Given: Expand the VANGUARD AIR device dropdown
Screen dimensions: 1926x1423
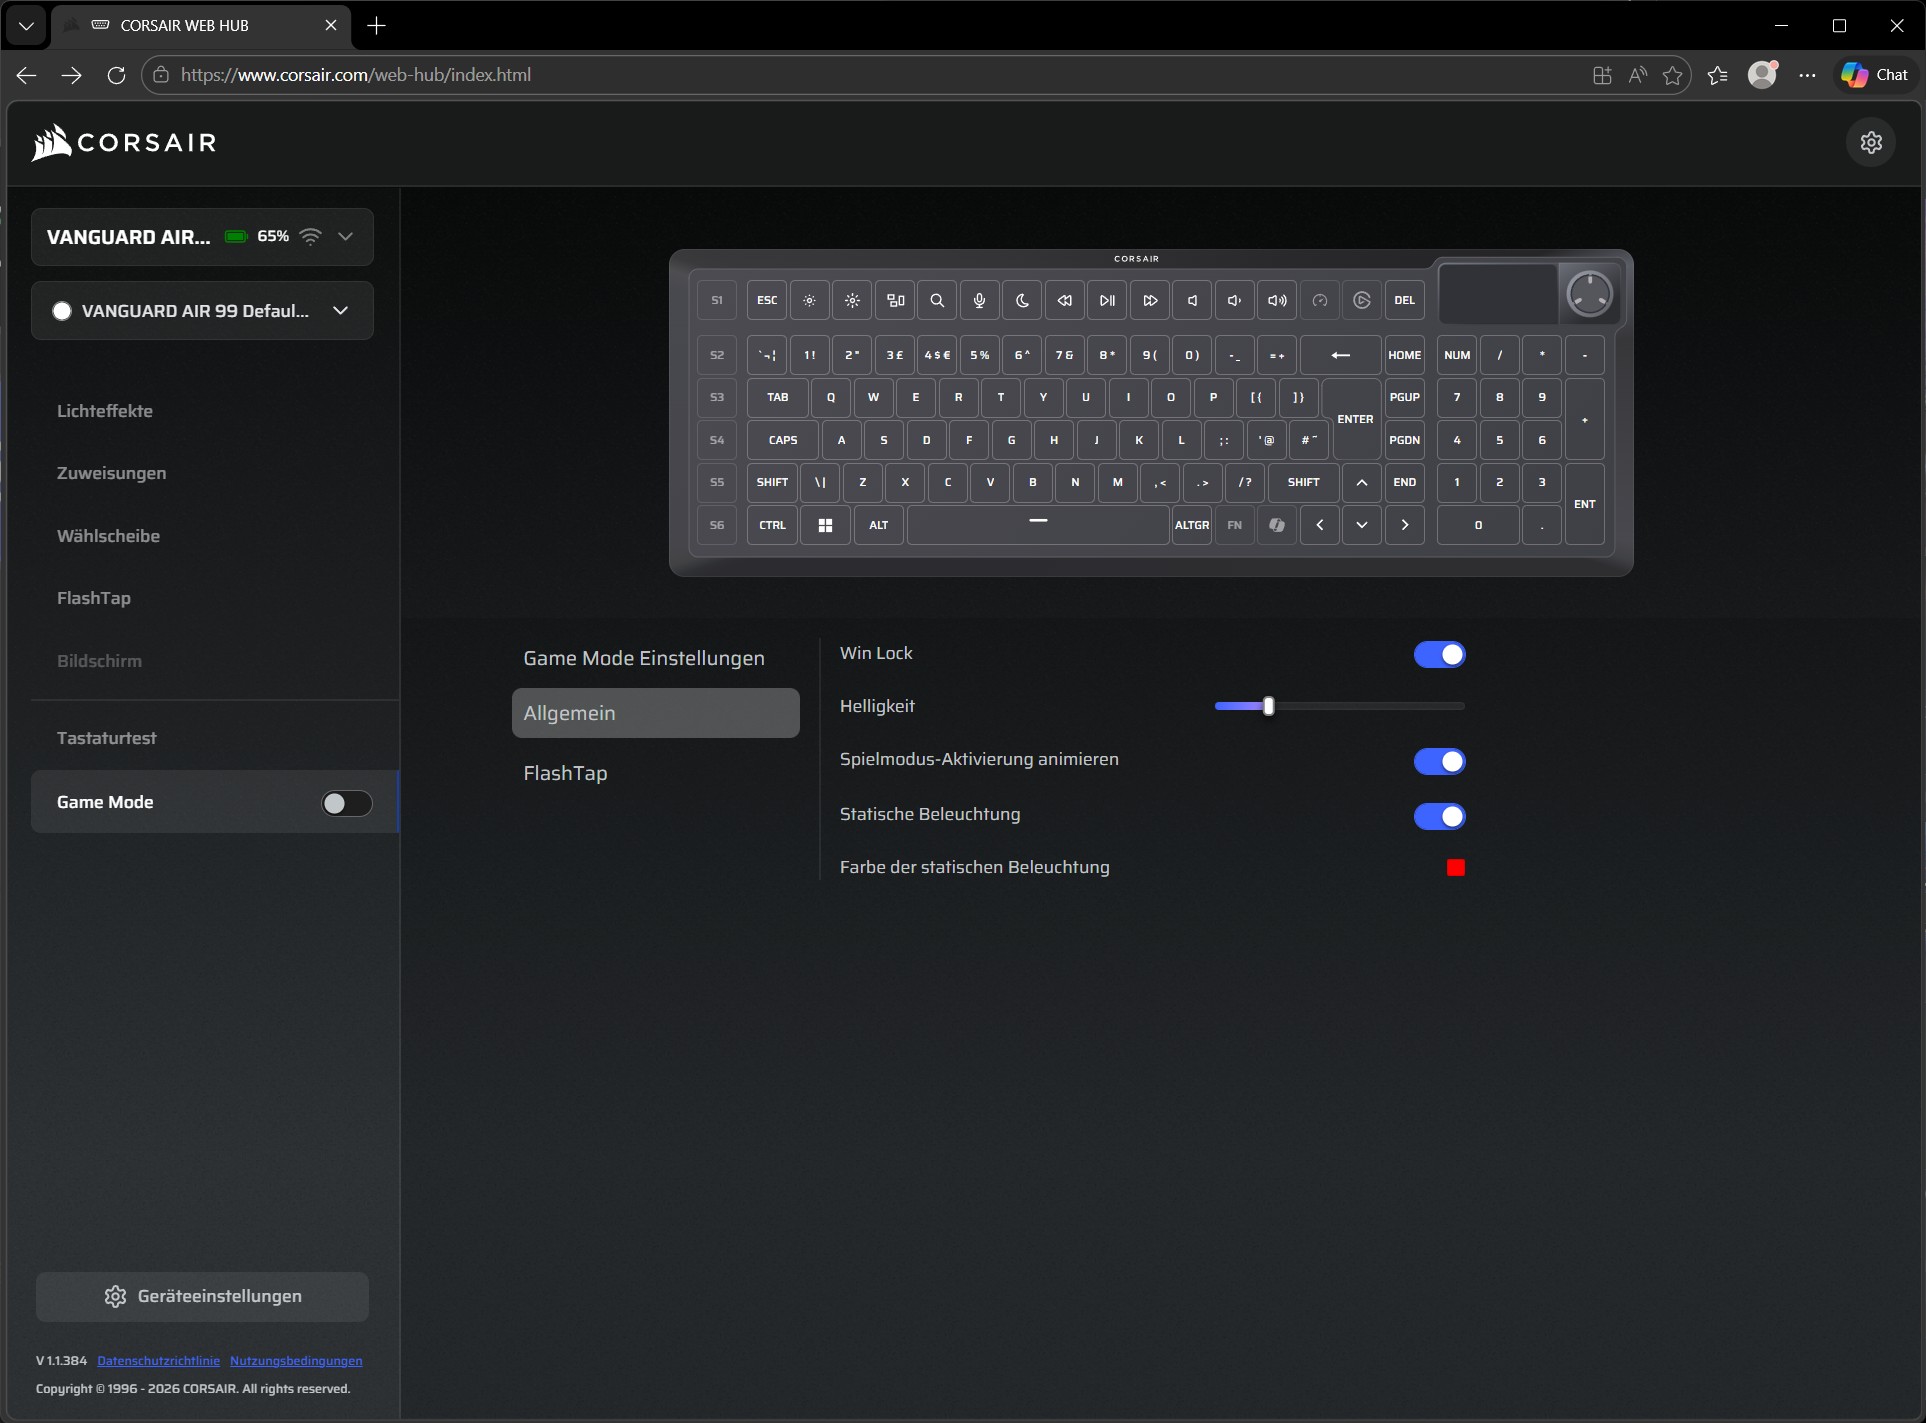Looking at the screenshot, I should (x=345, y=237).
